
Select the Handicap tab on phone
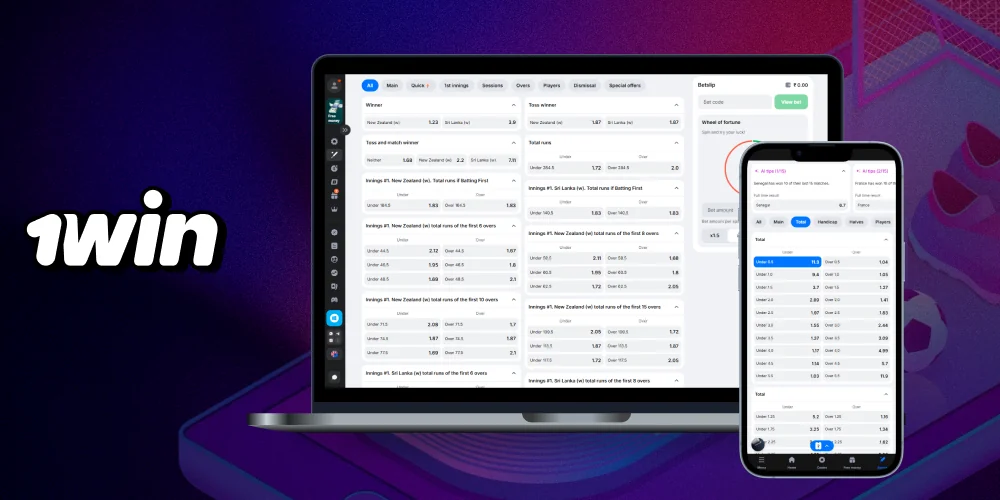click(x=827, y=222)
